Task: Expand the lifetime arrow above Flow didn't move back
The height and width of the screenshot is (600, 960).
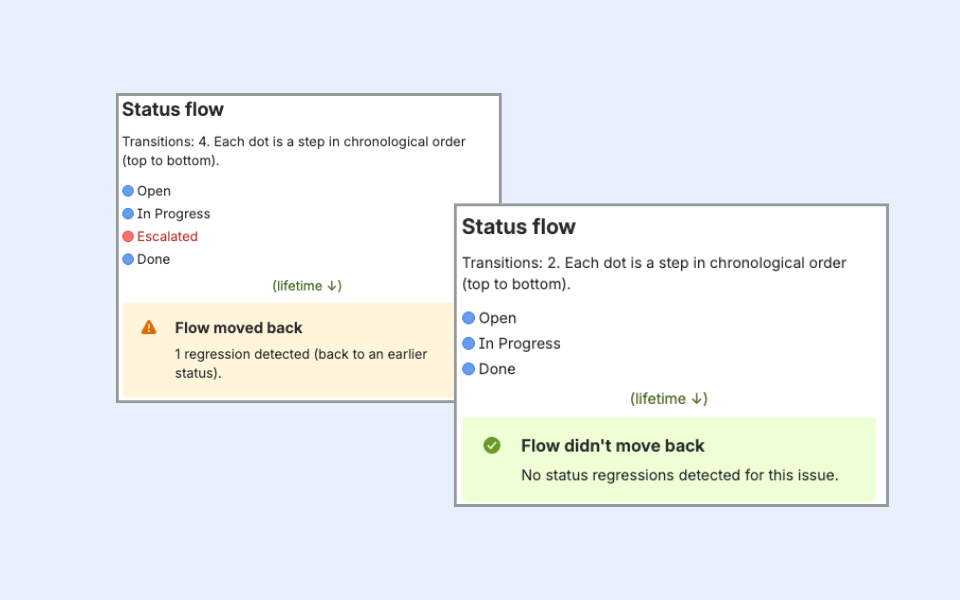Action: (669, 398)
